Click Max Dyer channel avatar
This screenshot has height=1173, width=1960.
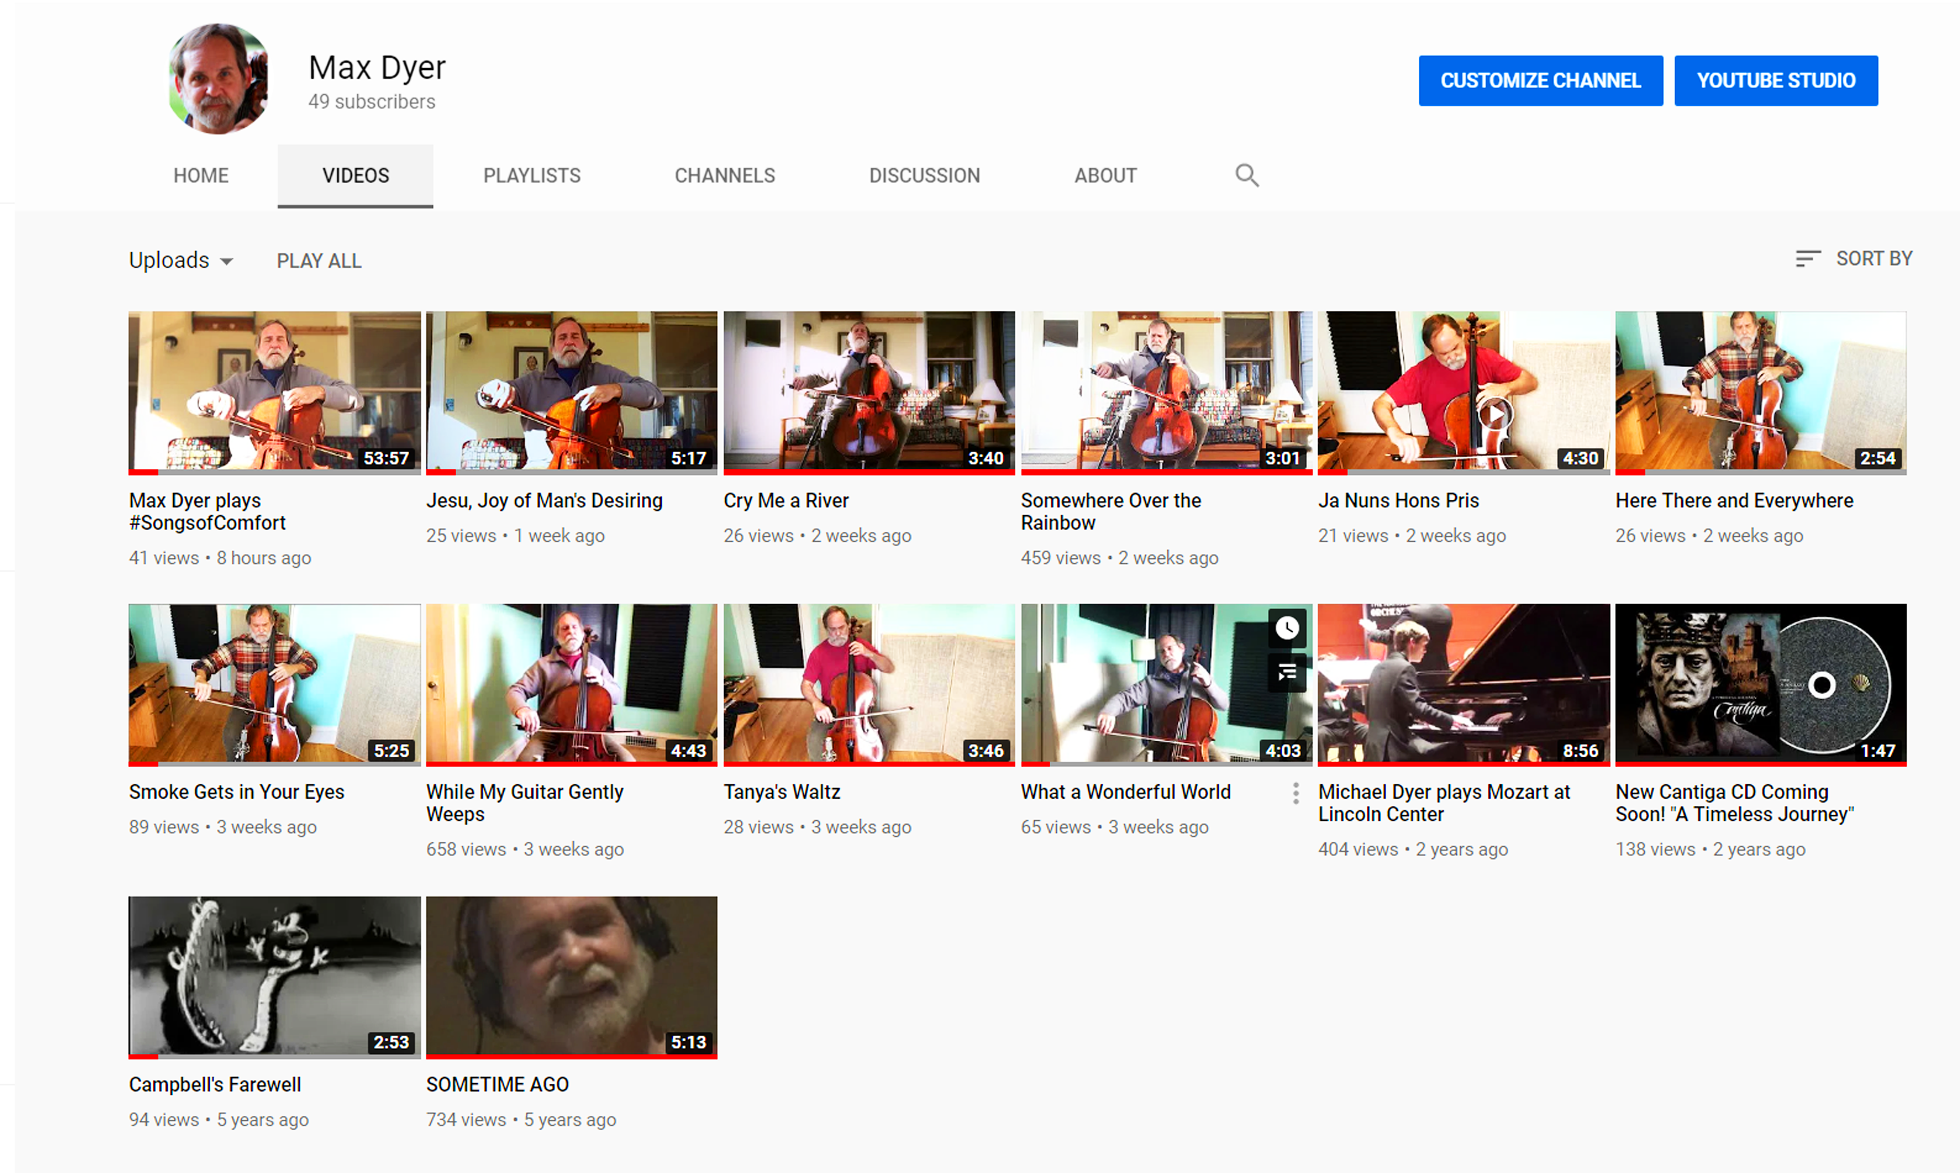pos(219,79)
